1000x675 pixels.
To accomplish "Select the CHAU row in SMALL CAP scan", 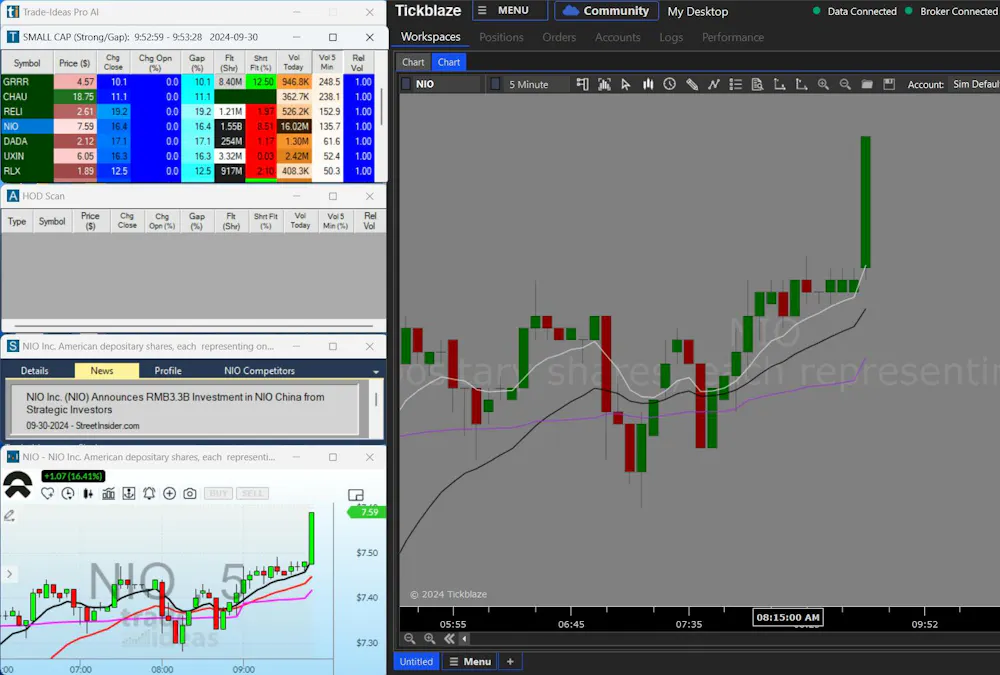I will pos(188,96).
